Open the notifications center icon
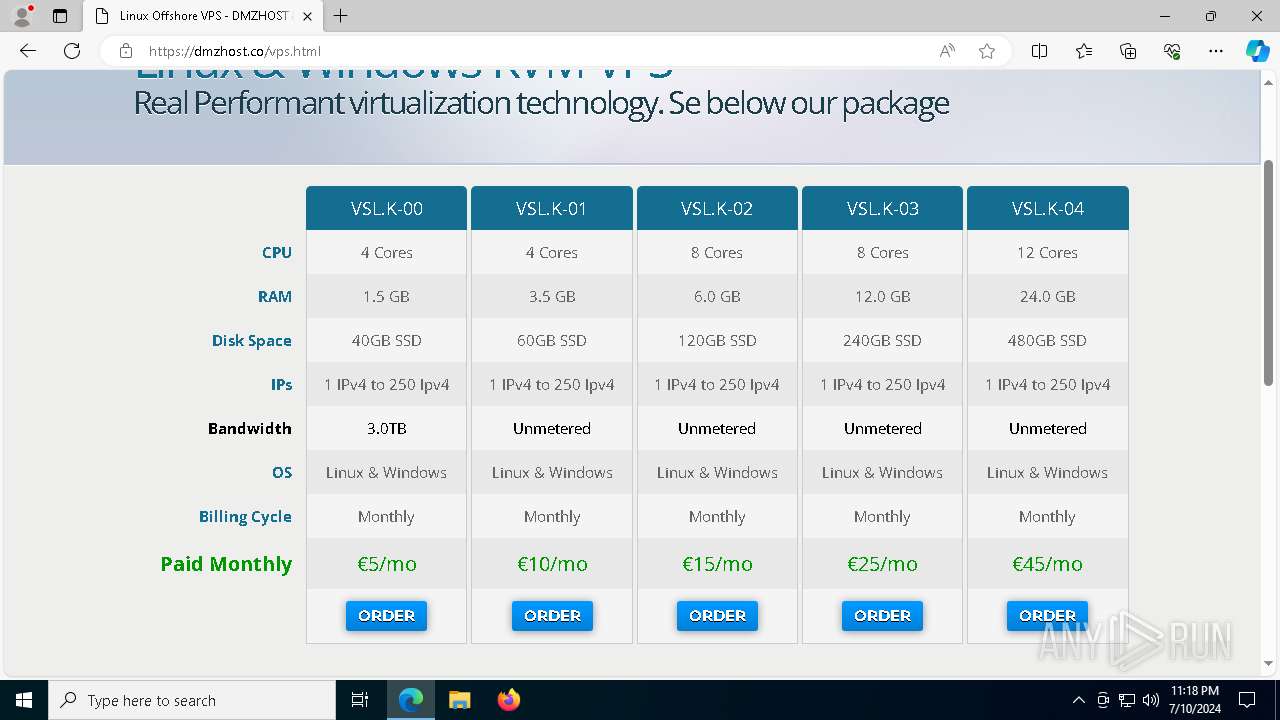The image size is (1280, 720). click(x=1247, y=700)
